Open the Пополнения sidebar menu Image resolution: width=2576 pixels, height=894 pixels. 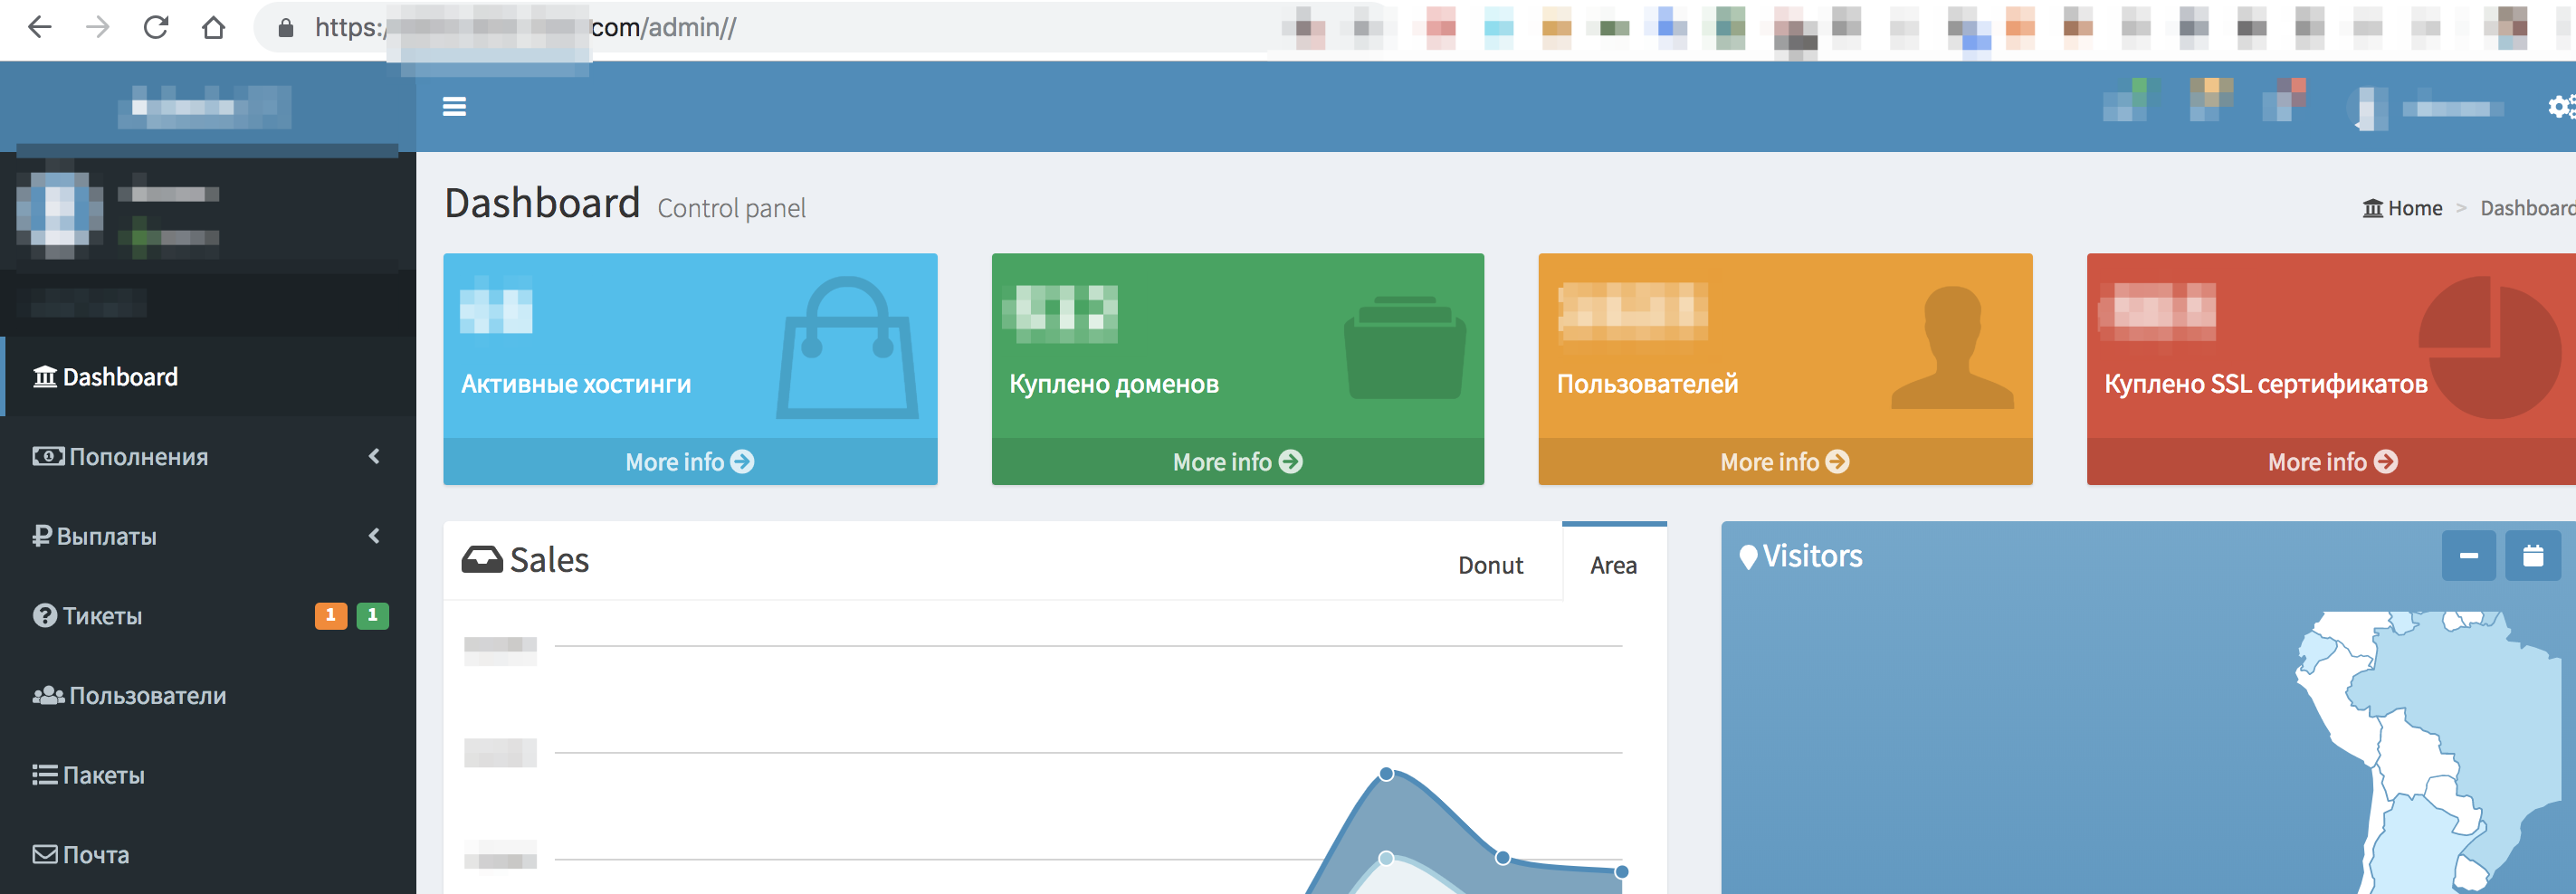pyautogui.click(x=208, y=457)
